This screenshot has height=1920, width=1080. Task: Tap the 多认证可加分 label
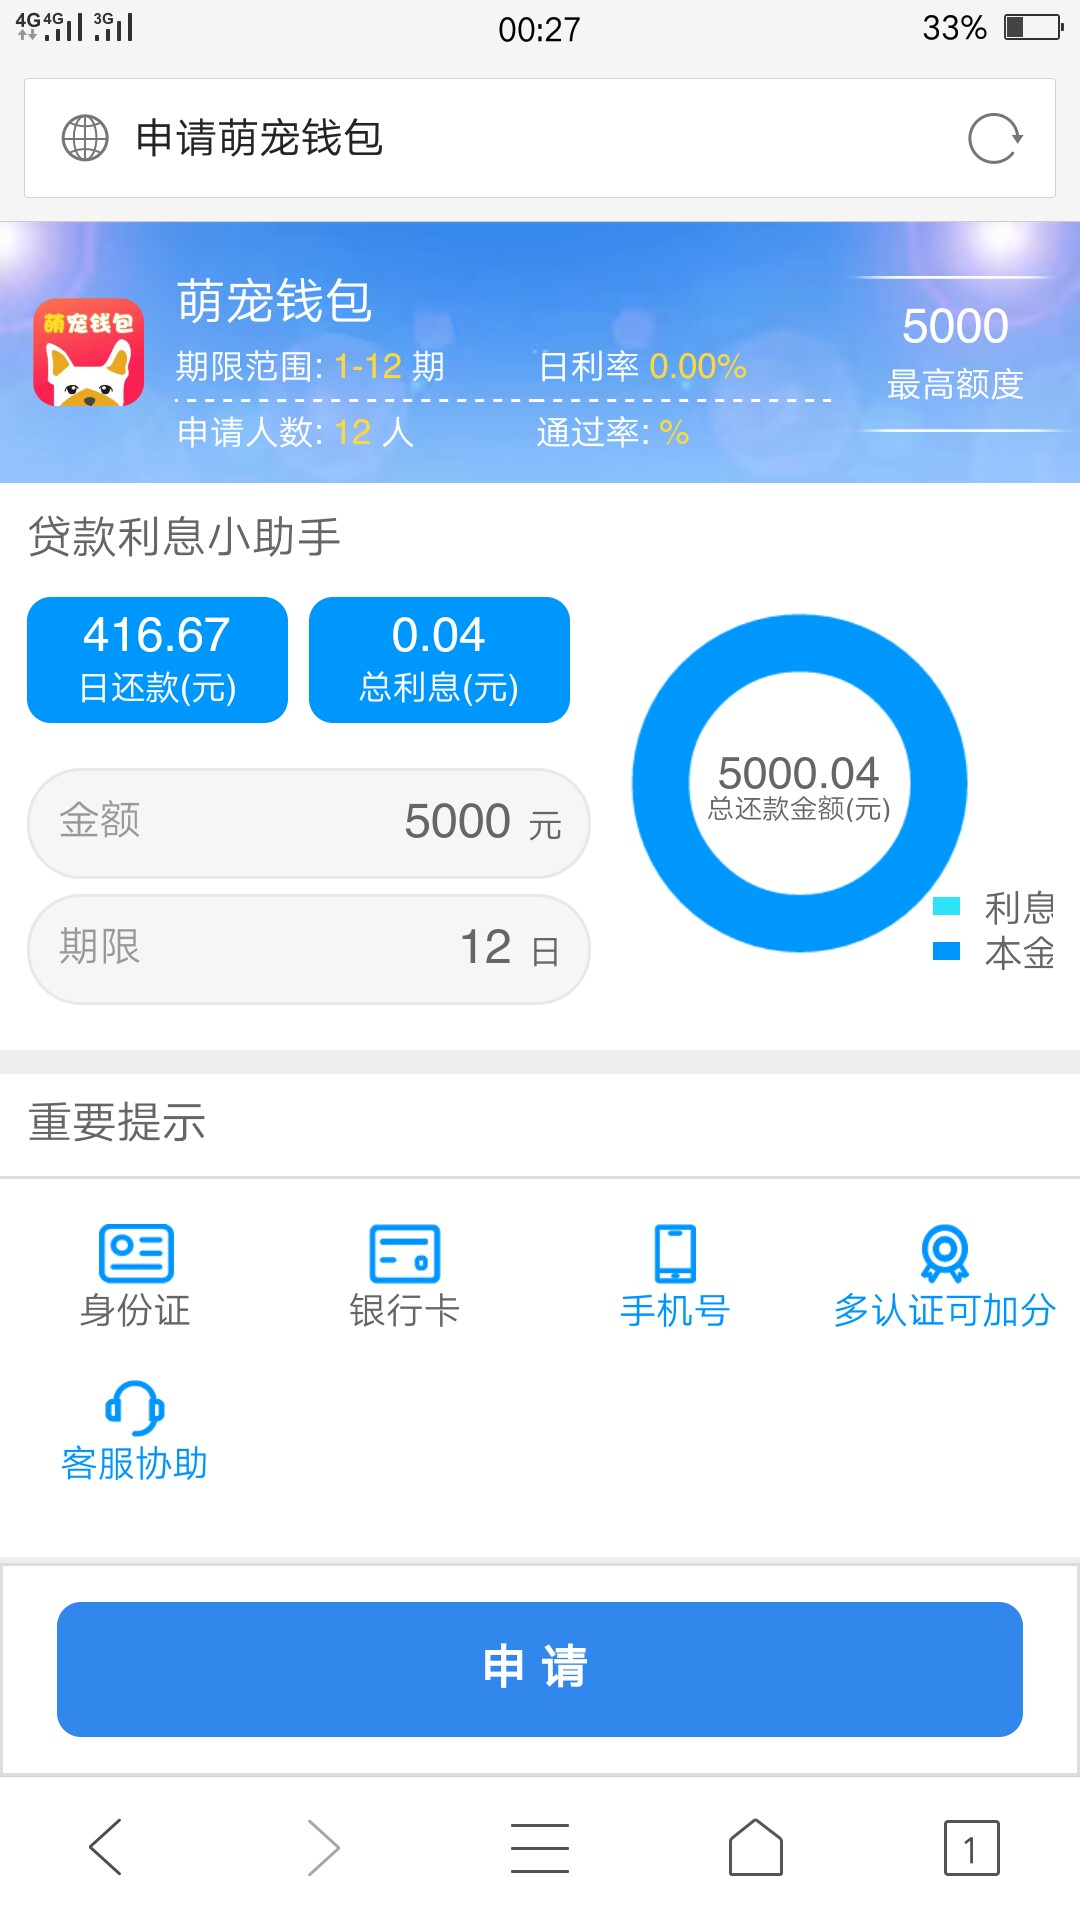(x=945, y=1310)
